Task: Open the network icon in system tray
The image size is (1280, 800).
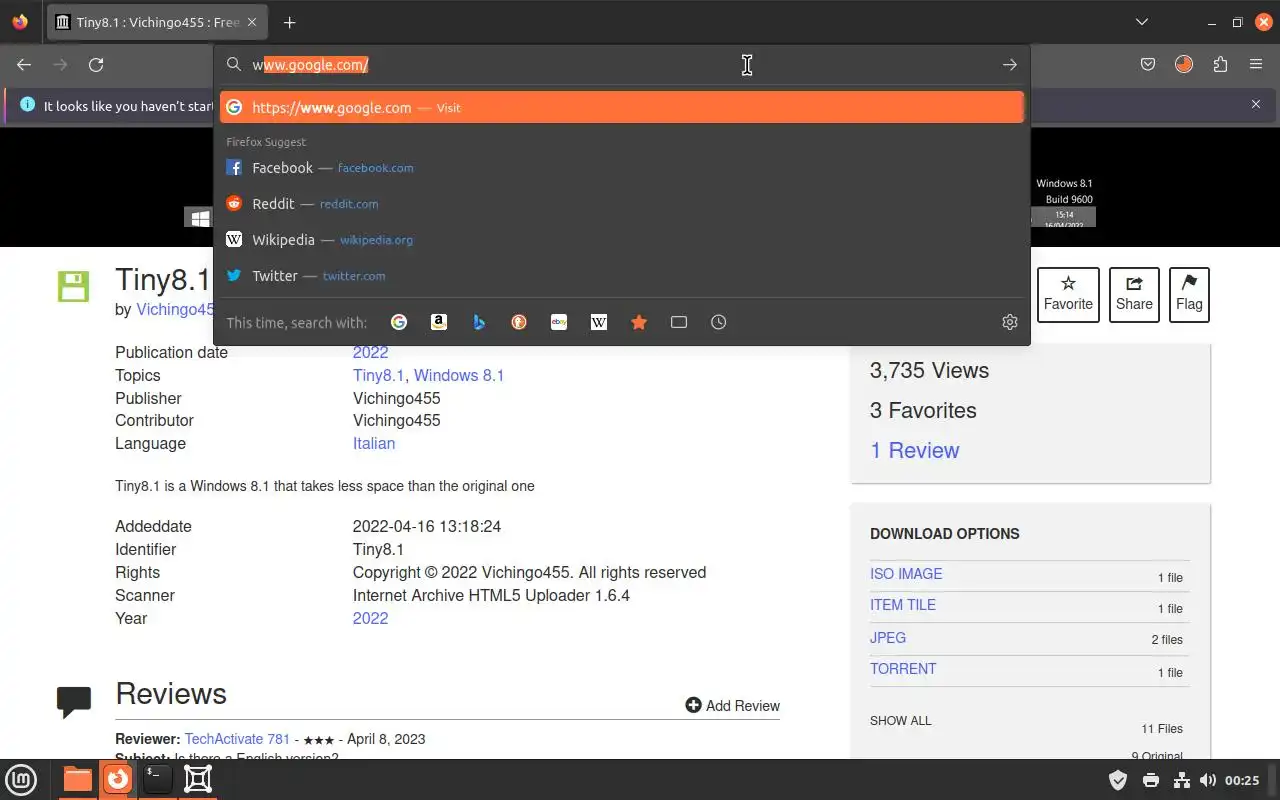Action: [1180, 780]
